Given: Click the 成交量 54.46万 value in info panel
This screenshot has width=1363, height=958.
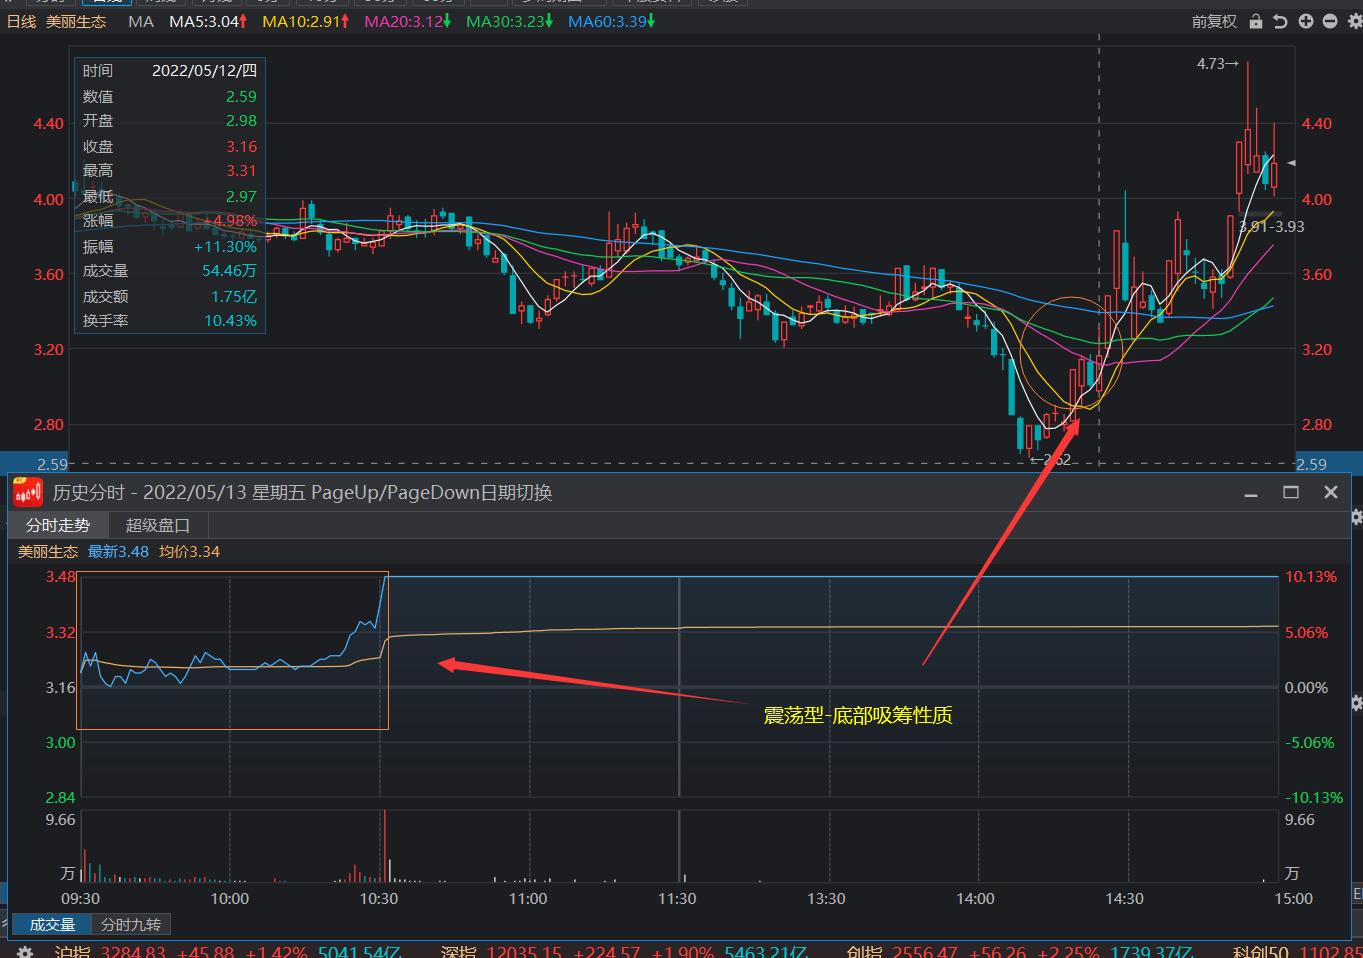Looking at the screenshot, I should pos(229,271).
